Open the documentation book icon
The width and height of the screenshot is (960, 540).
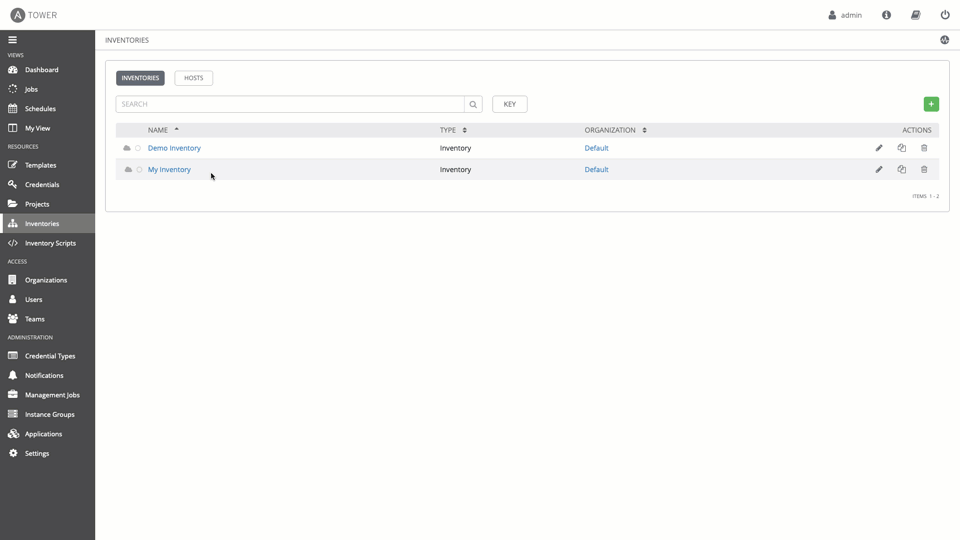(915, 15)
